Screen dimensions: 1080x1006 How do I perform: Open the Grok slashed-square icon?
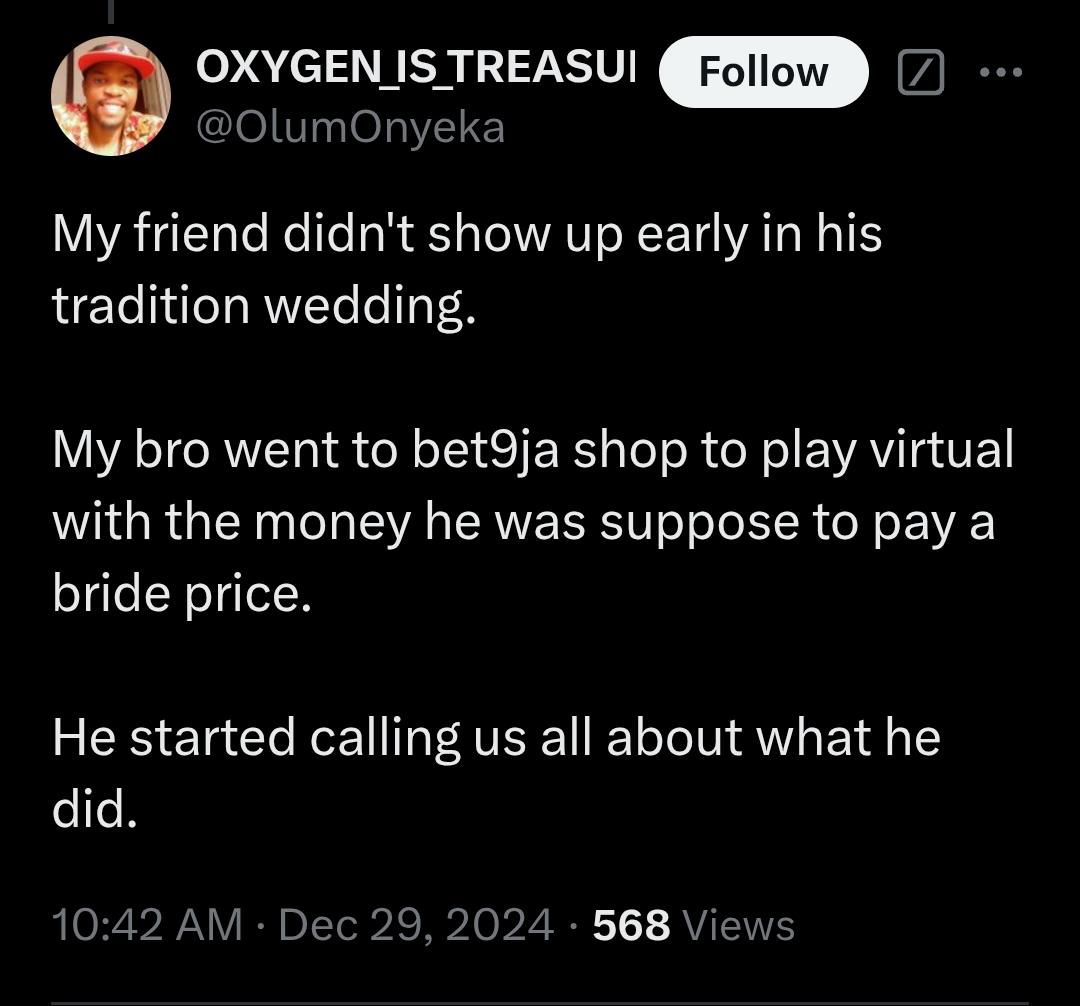920,73
